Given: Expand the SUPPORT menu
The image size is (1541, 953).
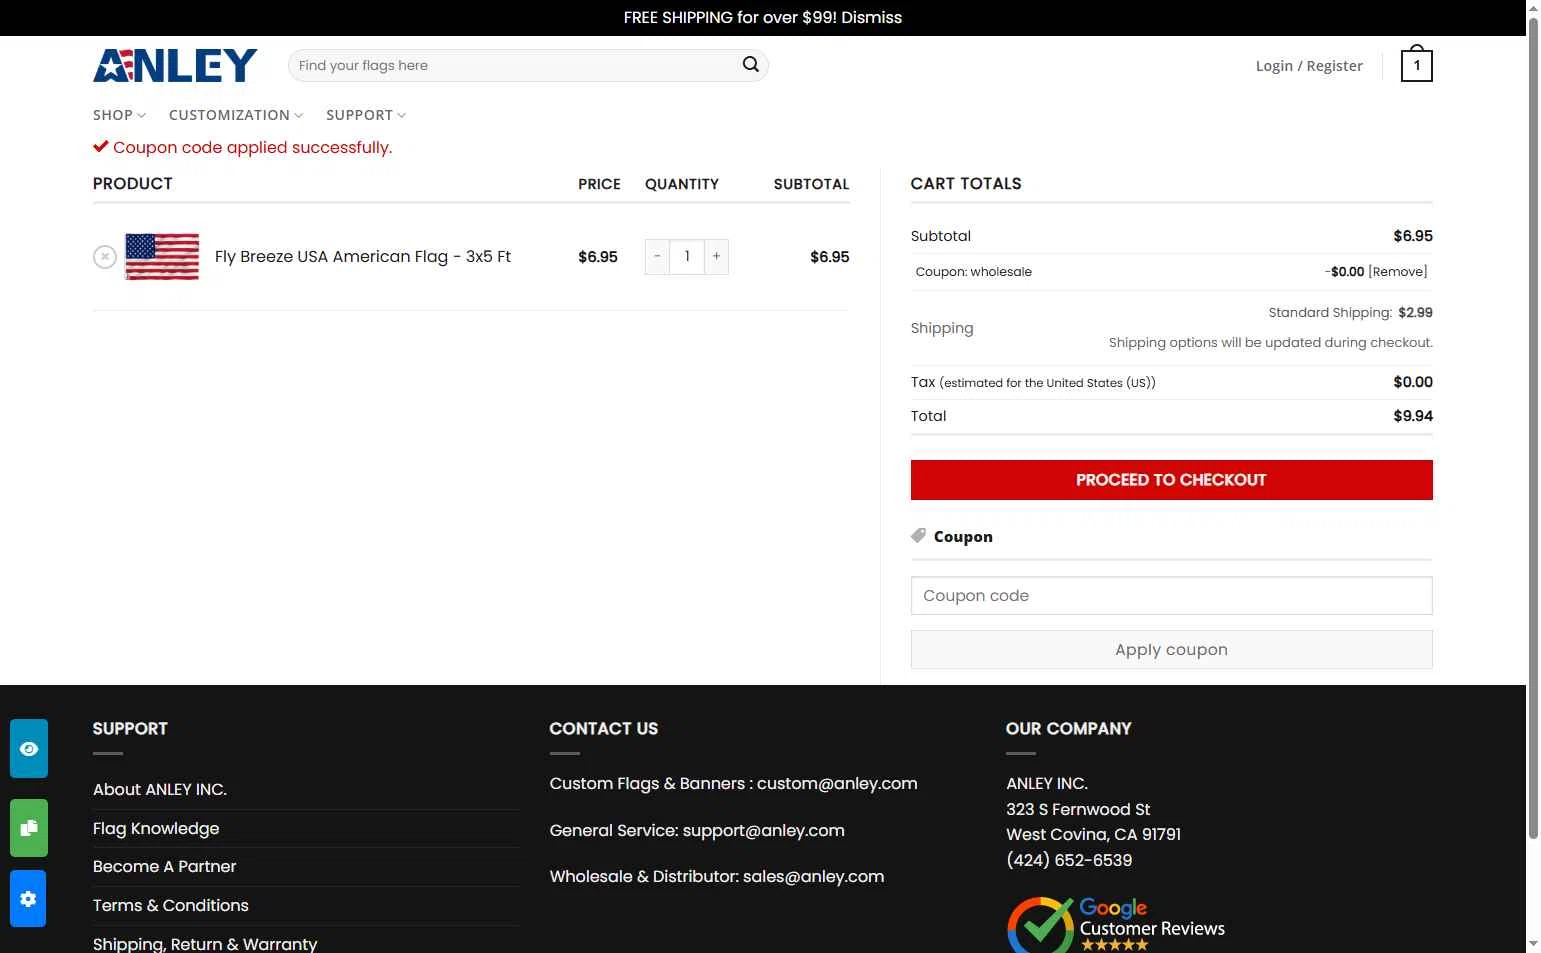Looking at the screenshot, I should (366, 115).
